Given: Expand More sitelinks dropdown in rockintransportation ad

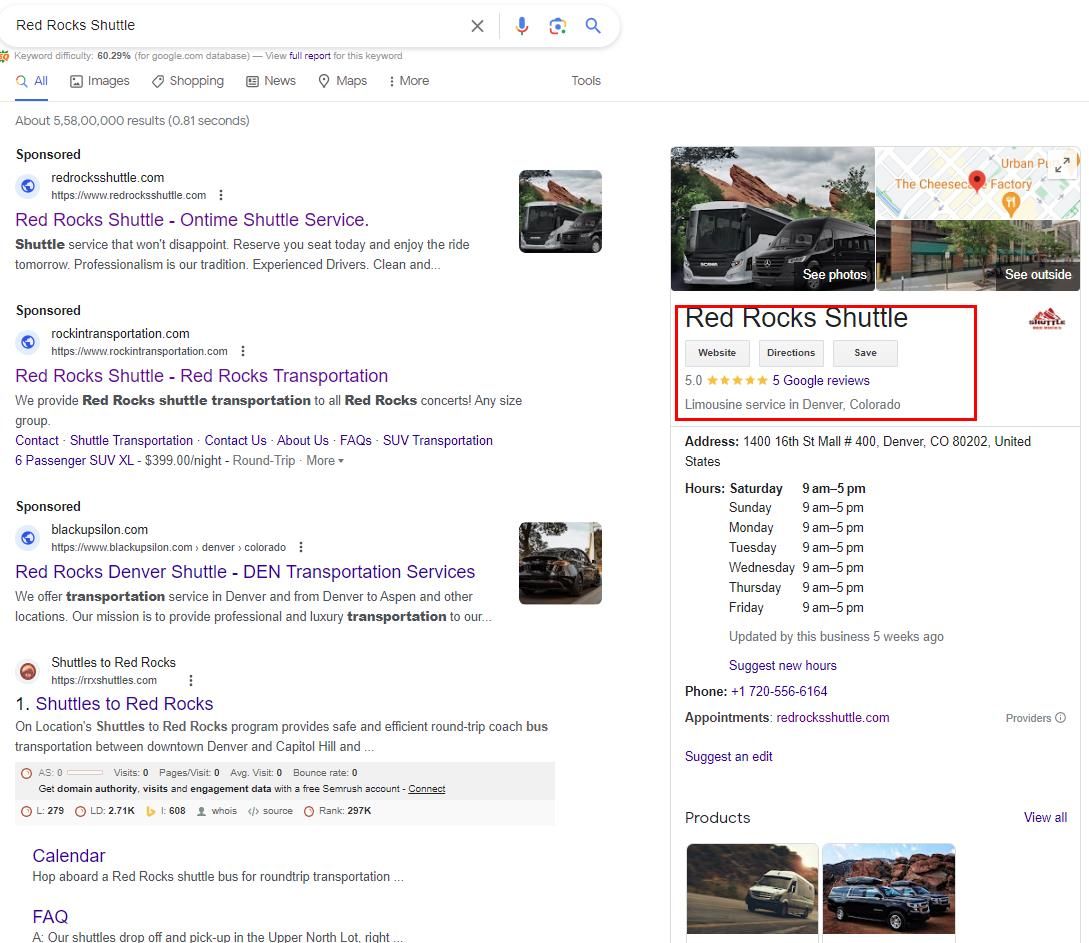Looking at the screenshot, I should [324, 461].
